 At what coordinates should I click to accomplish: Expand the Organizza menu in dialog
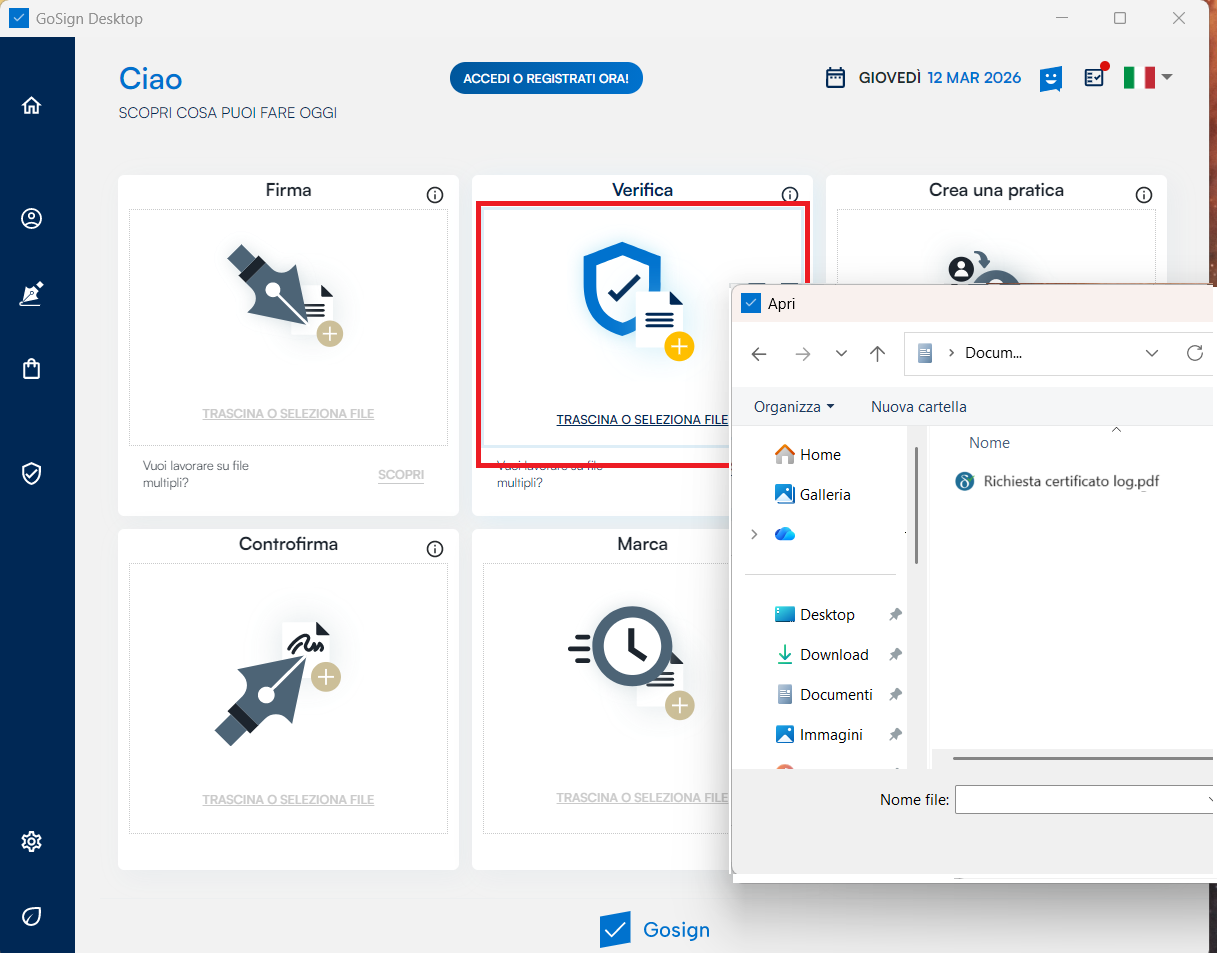(793, 407)
